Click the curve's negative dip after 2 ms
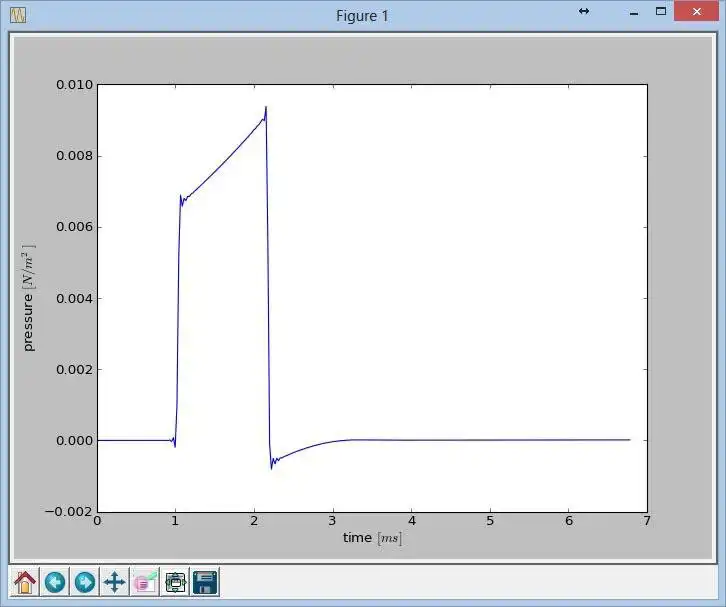Viewport: 726px width, 607px height. [272, 467]
